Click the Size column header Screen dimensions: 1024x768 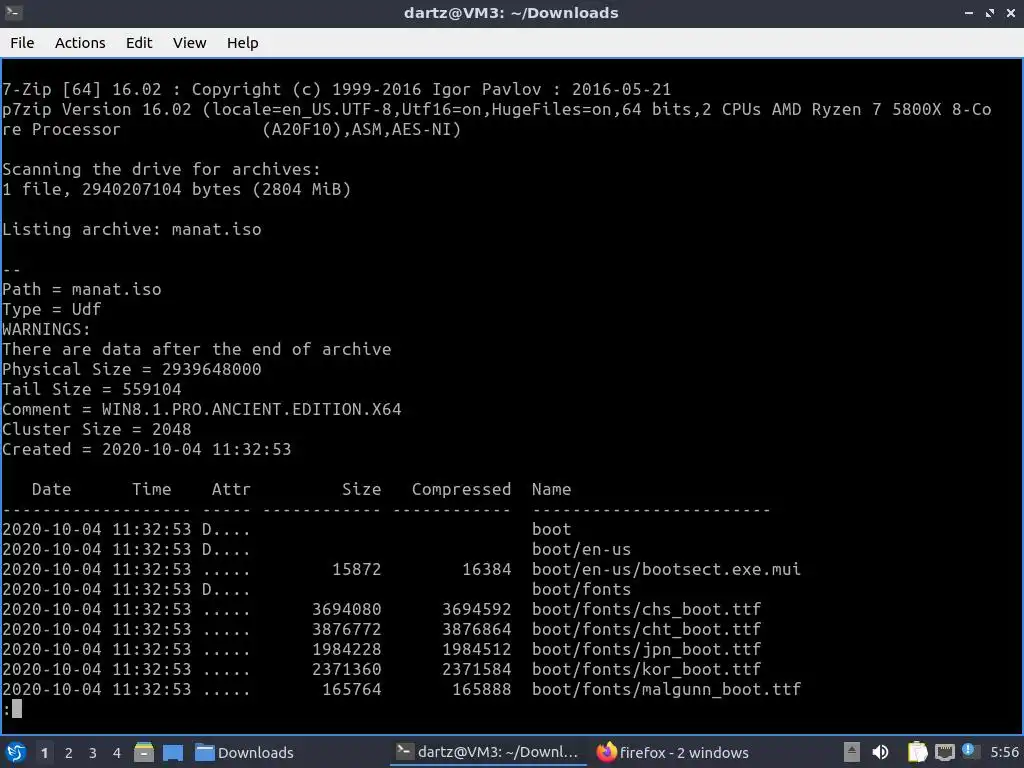pyautogui.click(x=362, y=489)
